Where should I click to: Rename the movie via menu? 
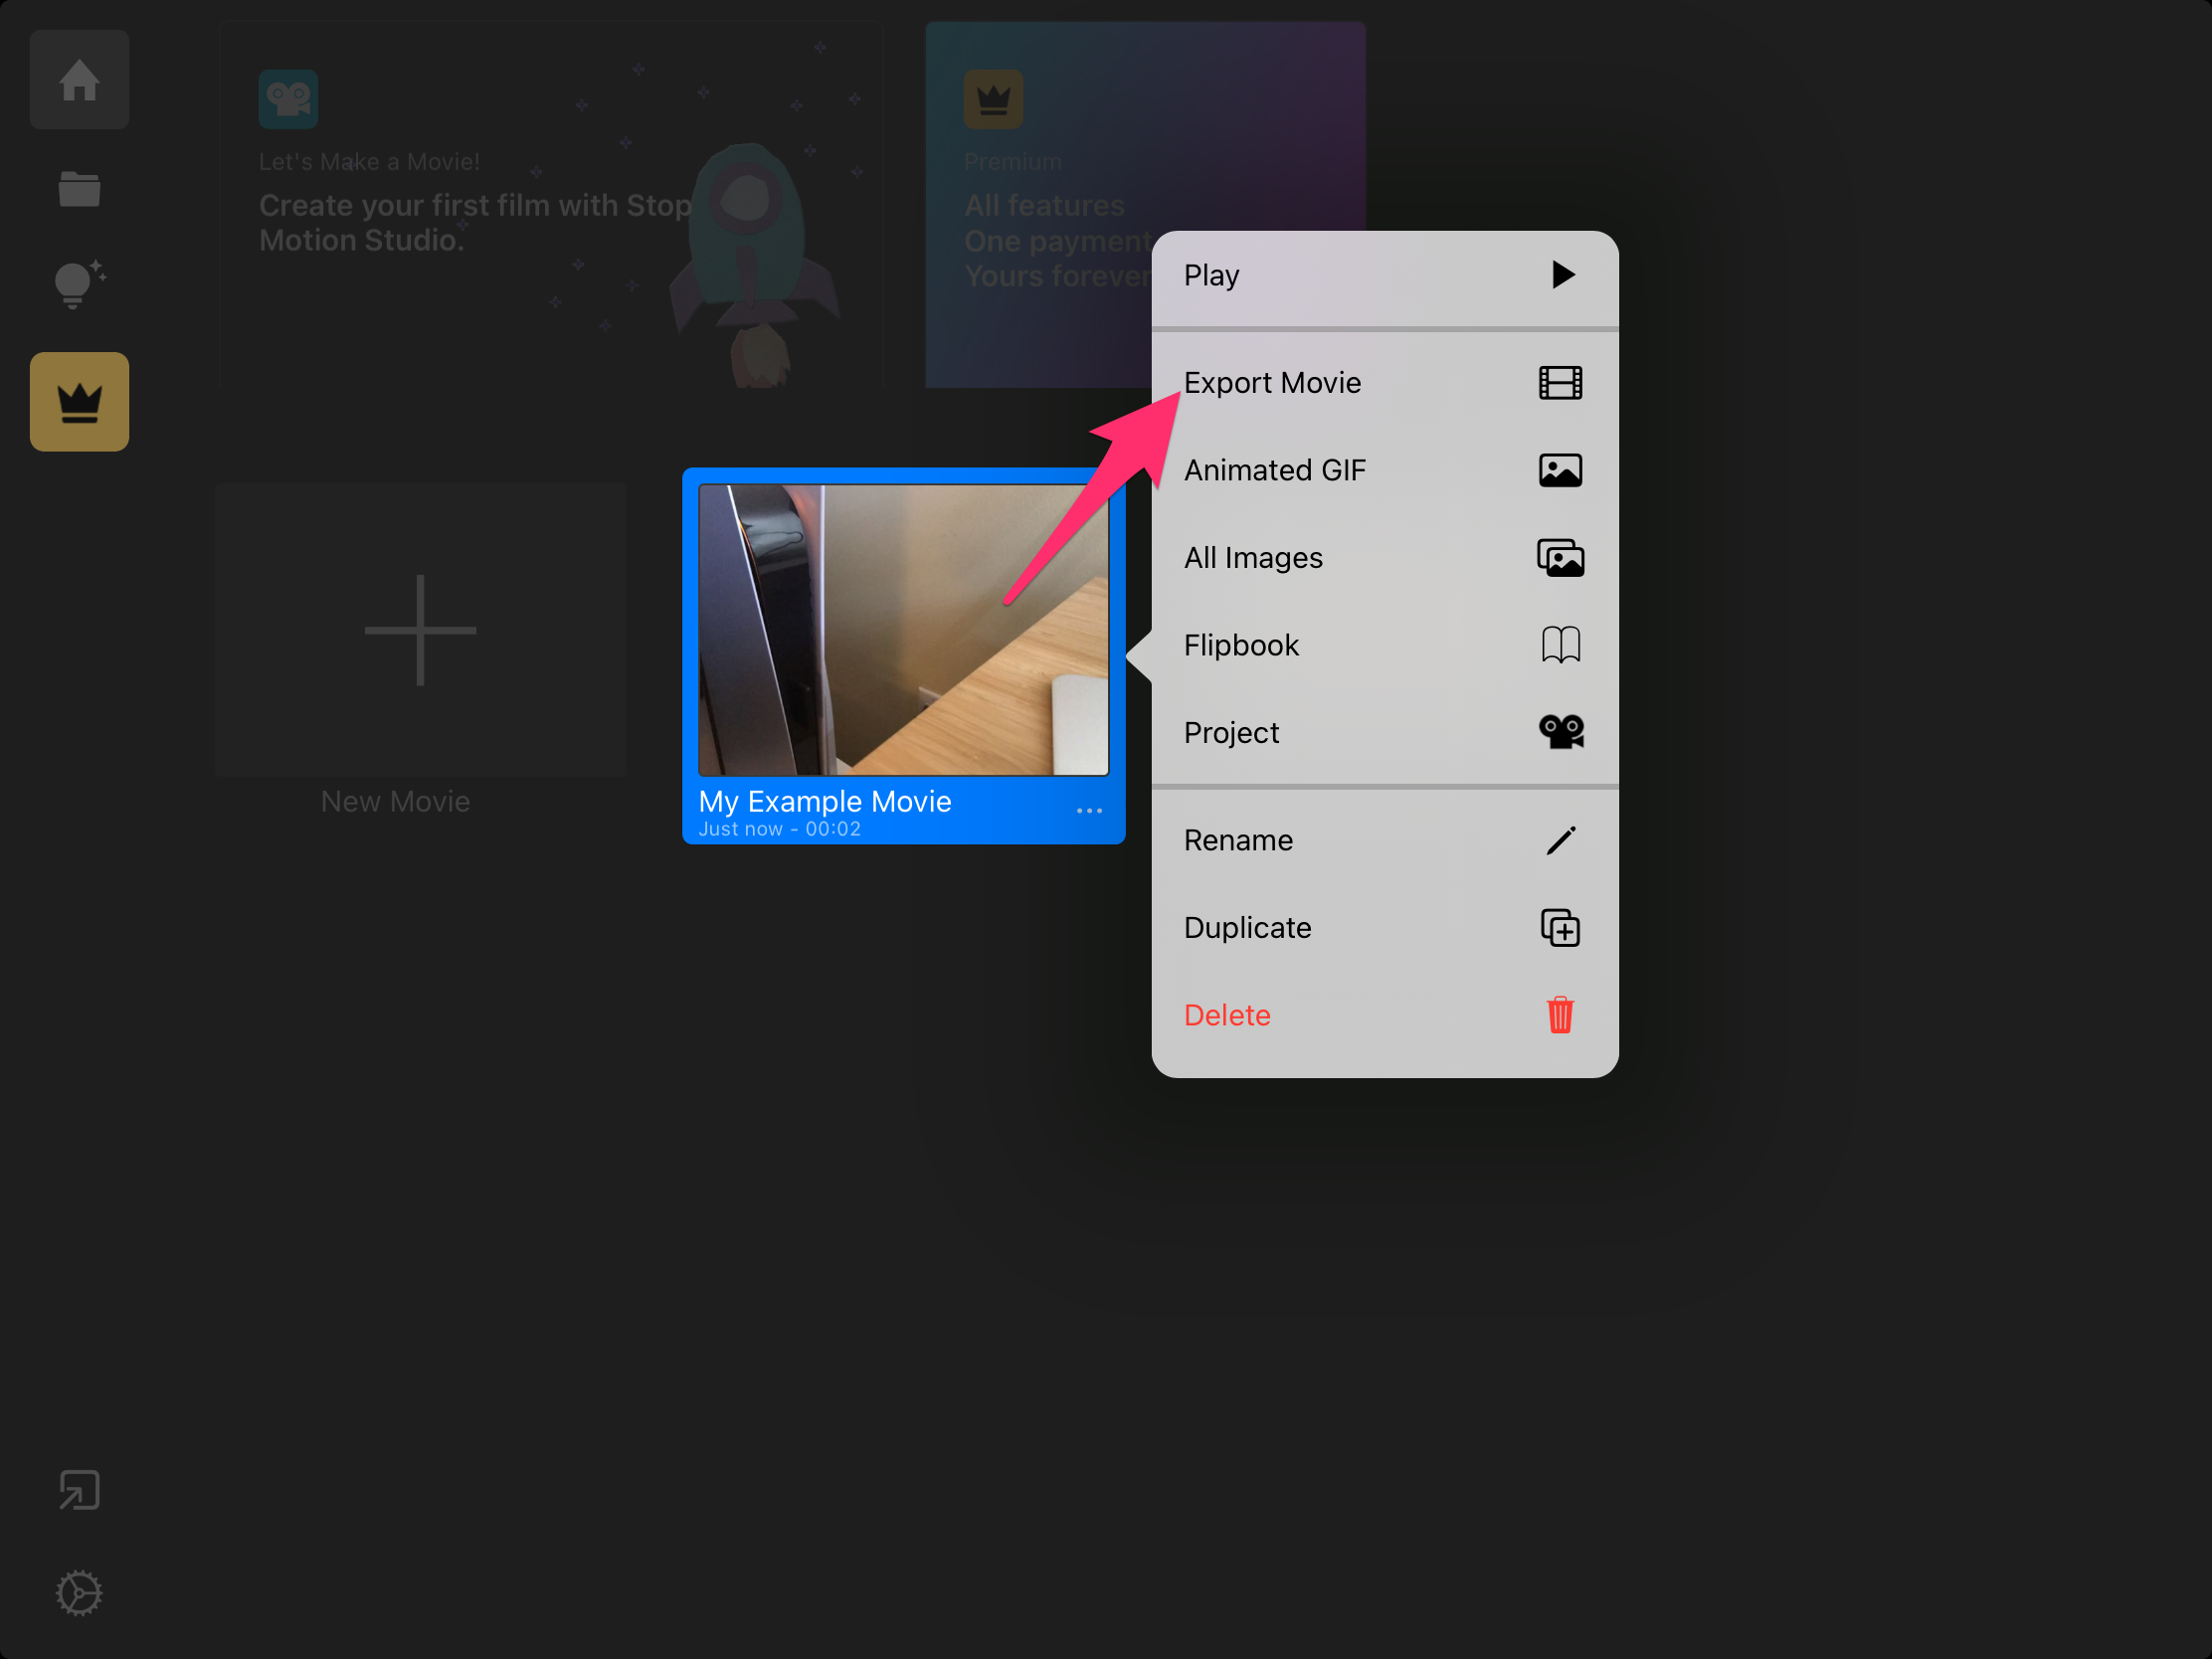tap(1238, 840)
